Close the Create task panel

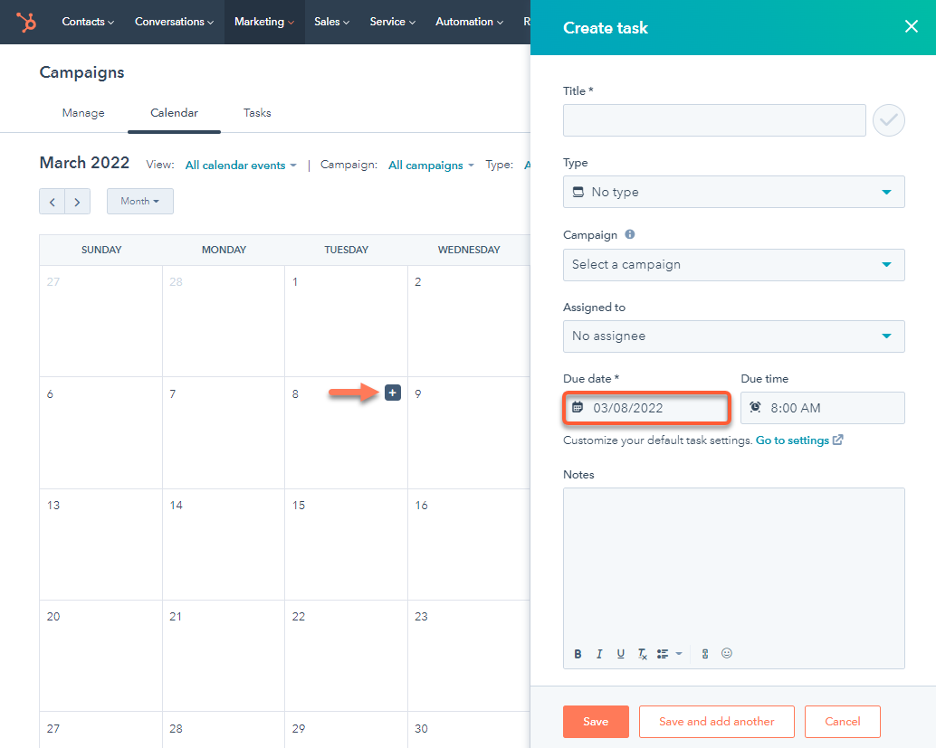[911, 27]
